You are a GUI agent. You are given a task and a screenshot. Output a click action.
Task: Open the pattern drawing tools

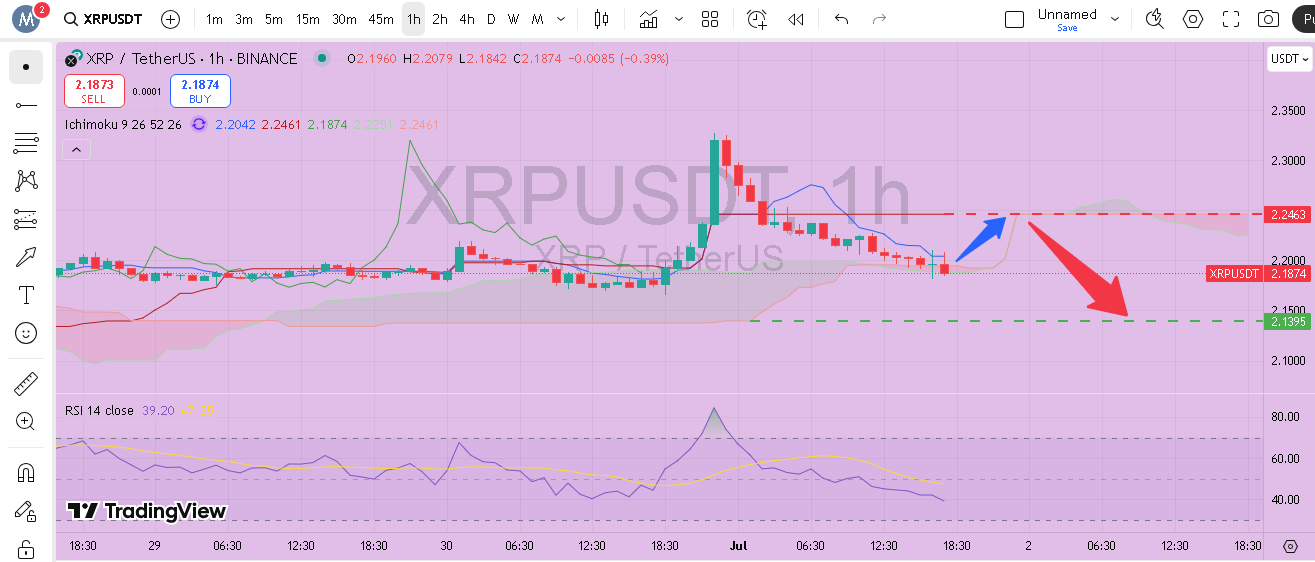[x=26, y=181]
